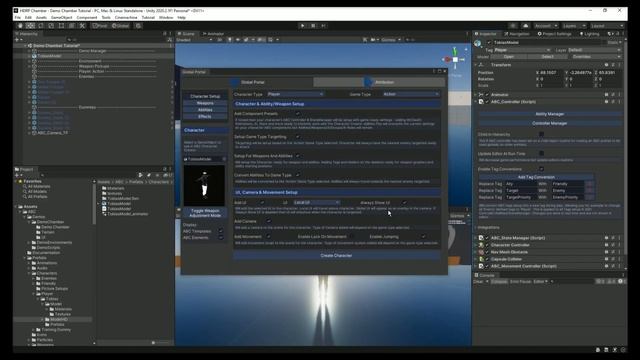Toggle the Add Movement checkbox
The height and width of the screenshot is (360, 640).
pyautogui.click(x=268, y=237)
